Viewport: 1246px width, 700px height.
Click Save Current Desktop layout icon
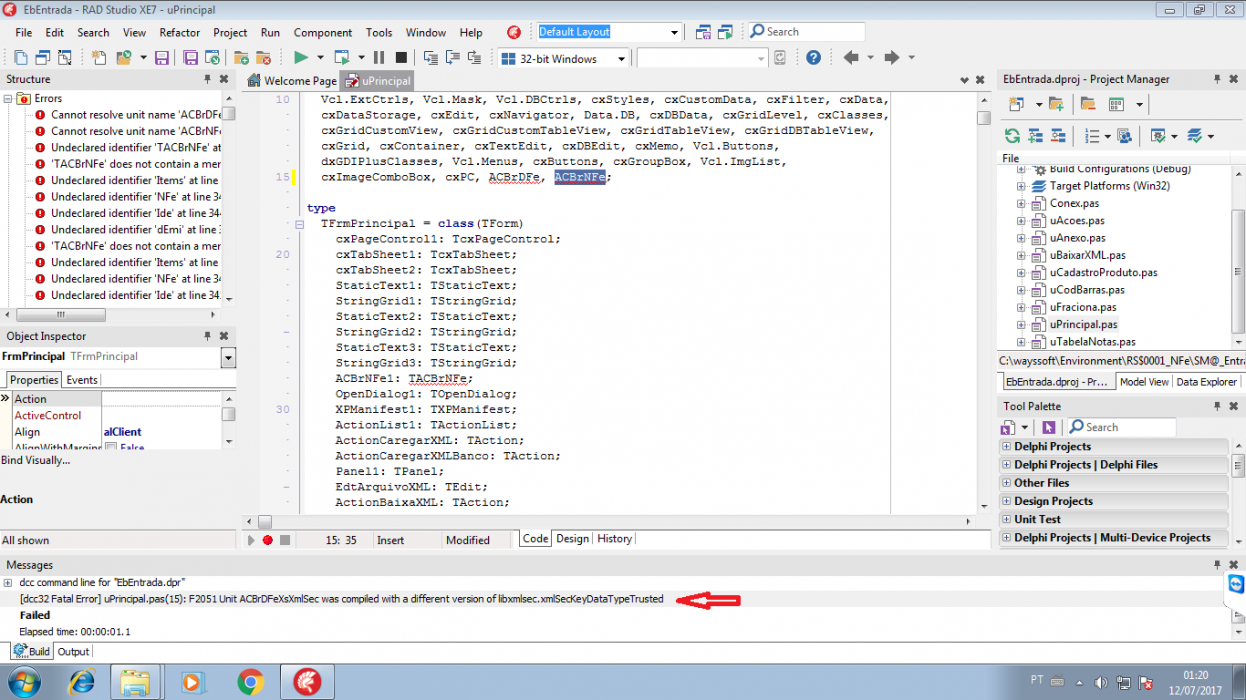pyautogui.click(x=703, y=32)
